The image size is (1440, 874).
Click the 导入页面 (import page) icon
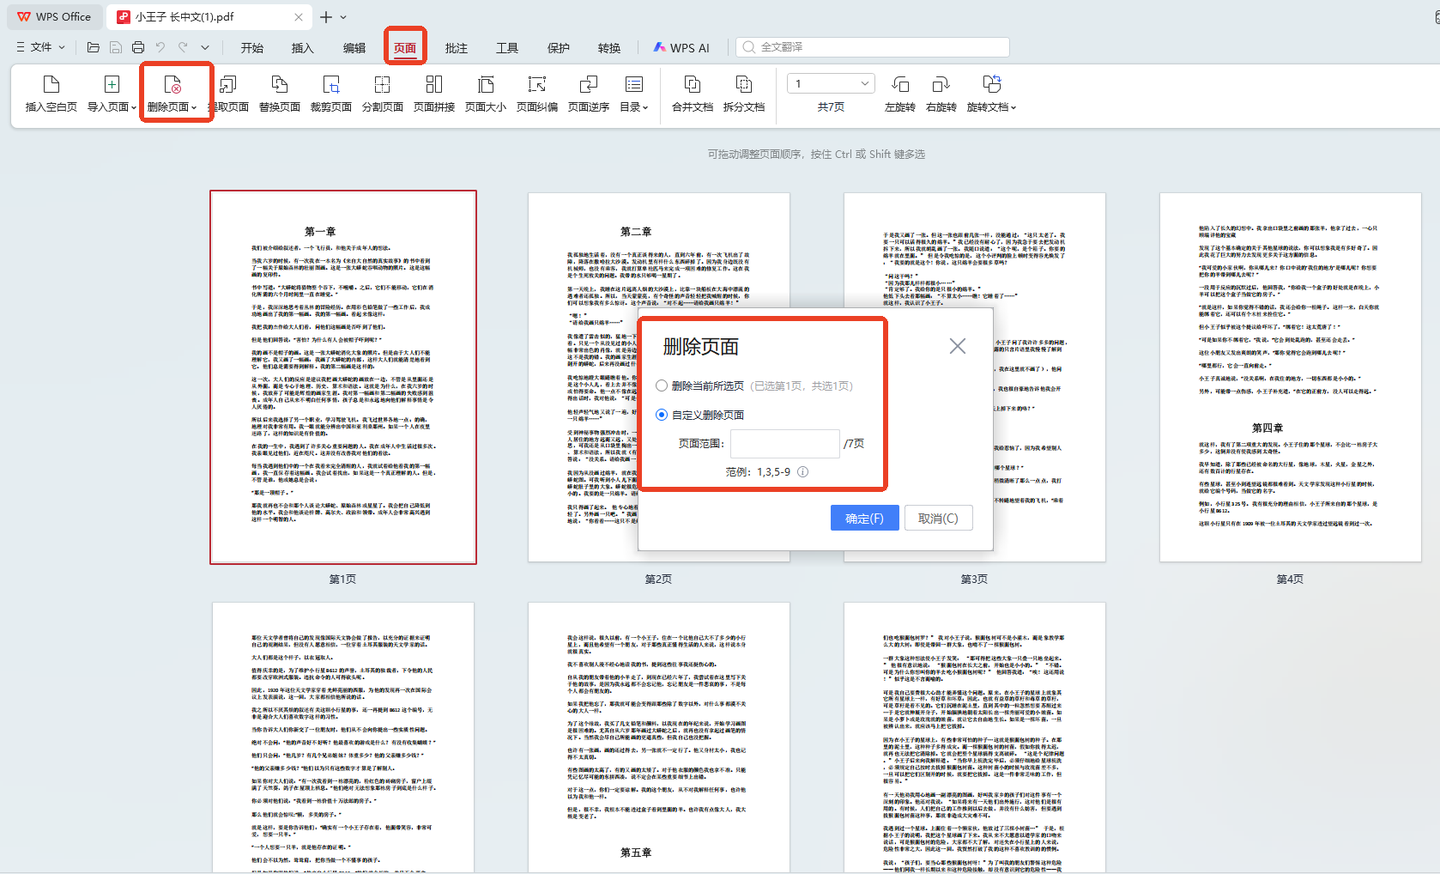click(111, 85)
